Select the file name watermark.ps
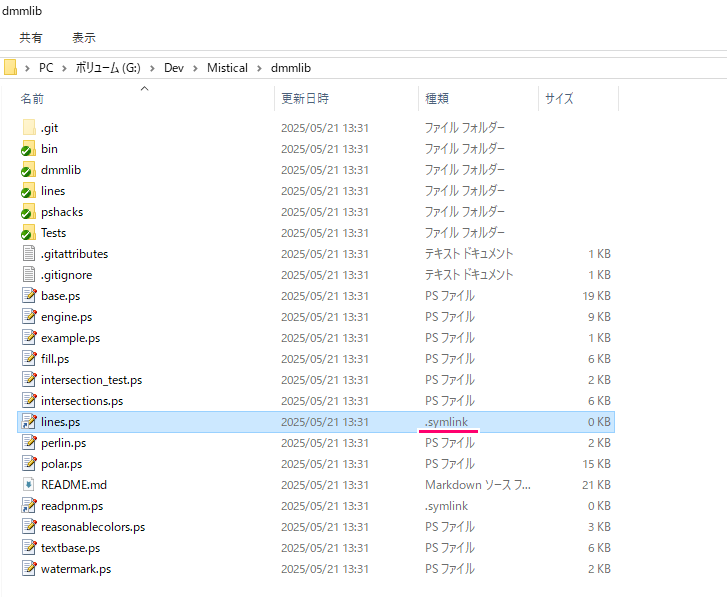Screen dimensions: 727x597 [x=76, y=569]
